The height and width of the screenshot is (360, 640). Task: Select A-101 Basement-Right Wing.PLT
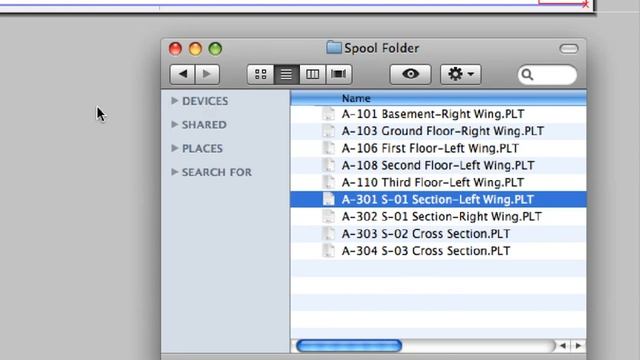click(438, 114)
